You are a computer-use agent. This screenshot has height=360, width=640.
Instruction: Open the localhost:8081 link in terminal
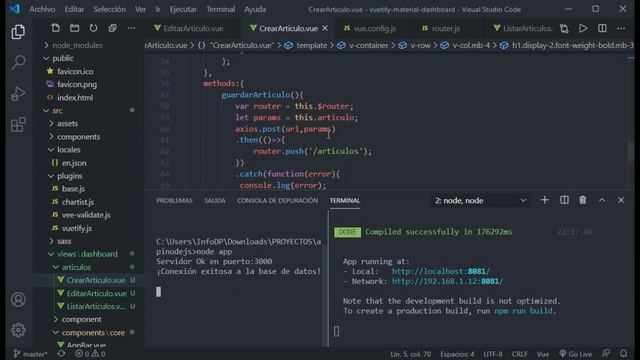point(440,271)
